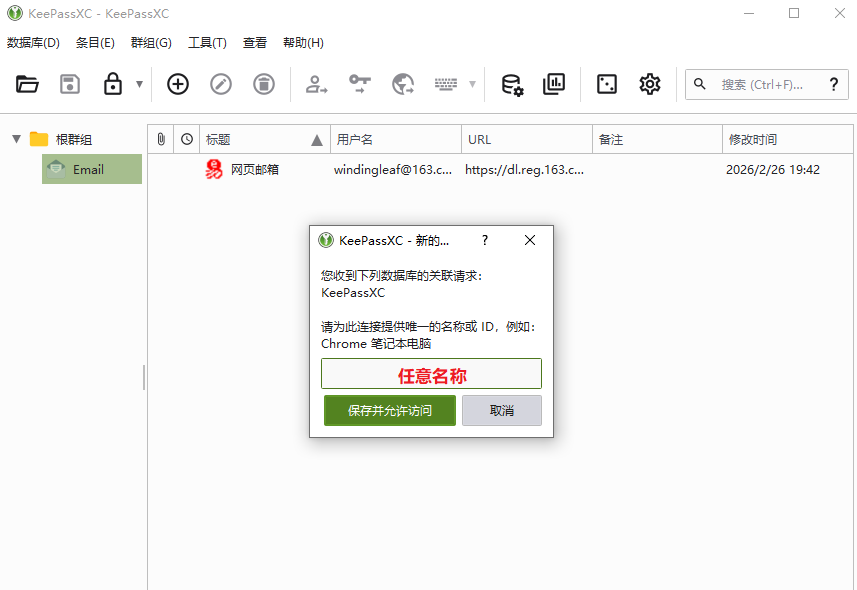The width and height of the screenshot is (857, 590).
Task: Open the 群组(G) menu
Action: click(x=151, y=43)
